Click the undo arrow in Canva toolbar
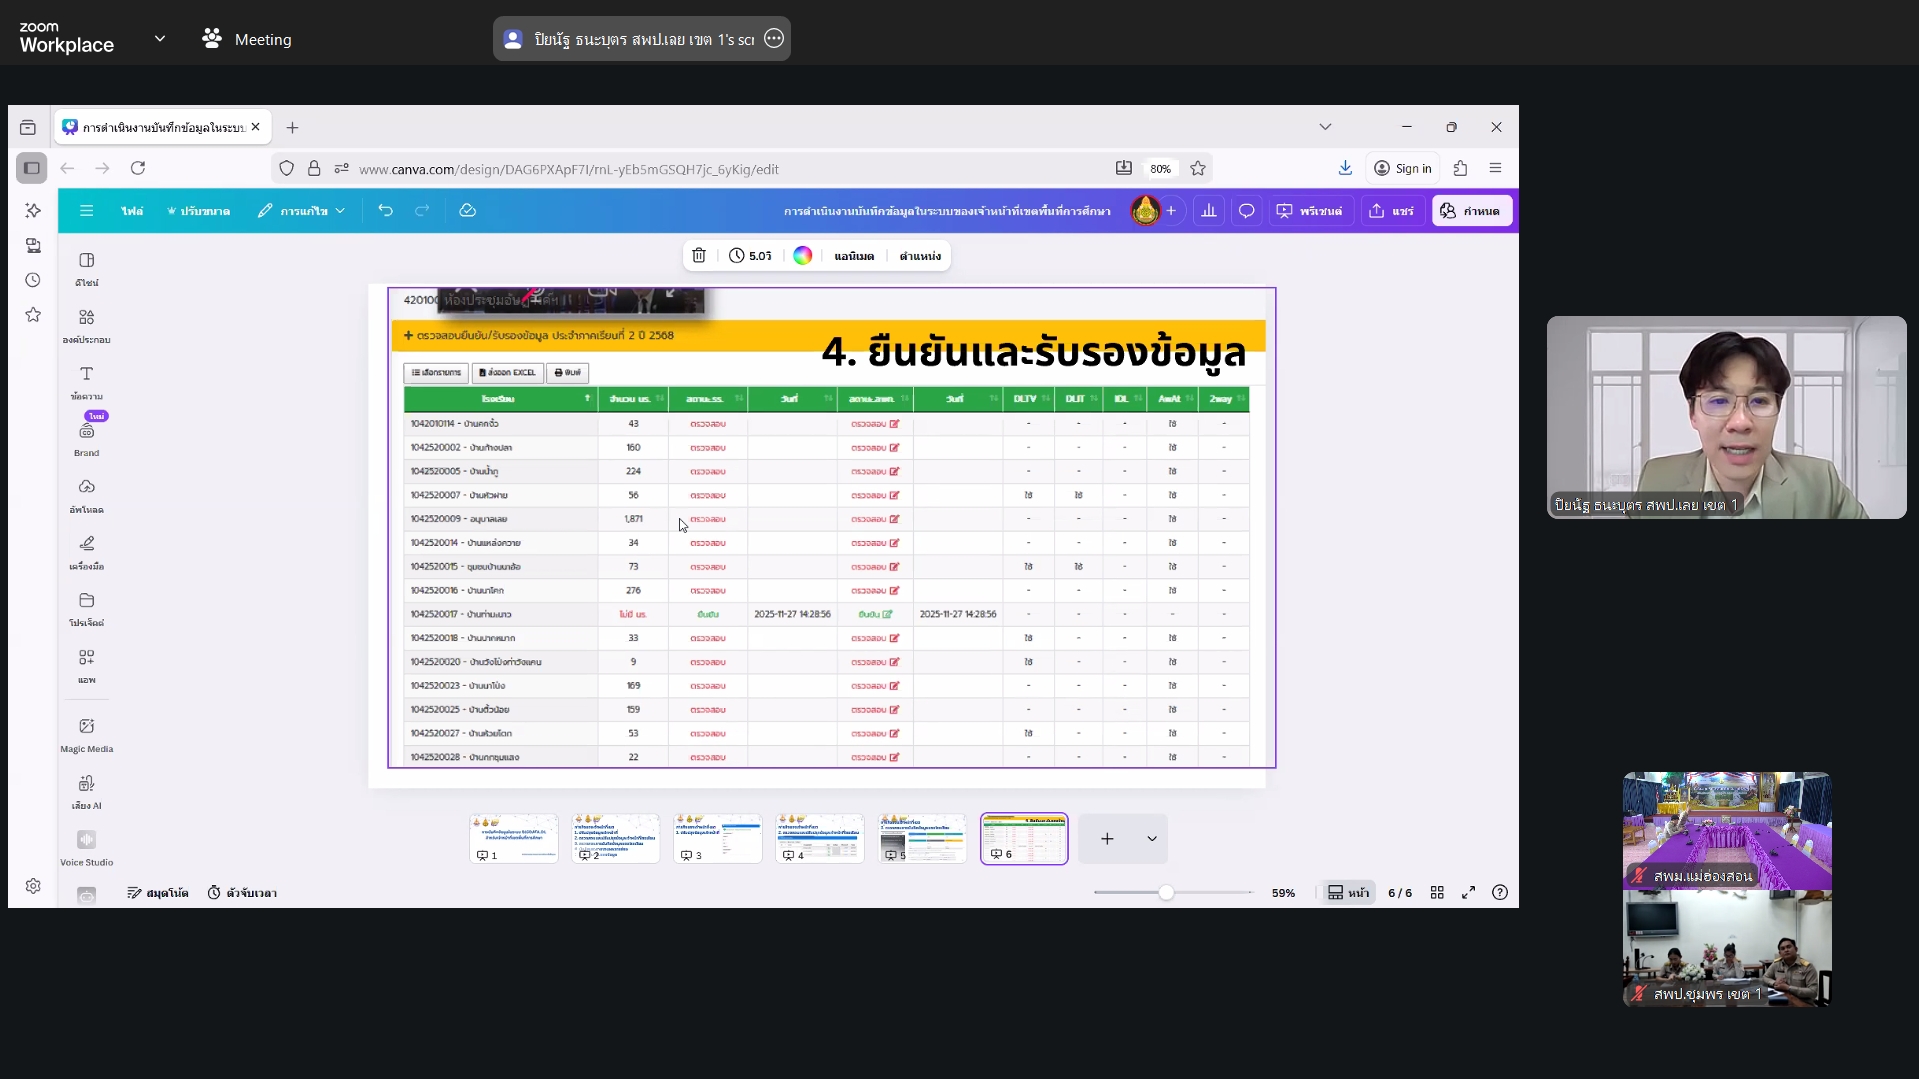This screenshot has height=1079, width=1919. click(385, 211)
